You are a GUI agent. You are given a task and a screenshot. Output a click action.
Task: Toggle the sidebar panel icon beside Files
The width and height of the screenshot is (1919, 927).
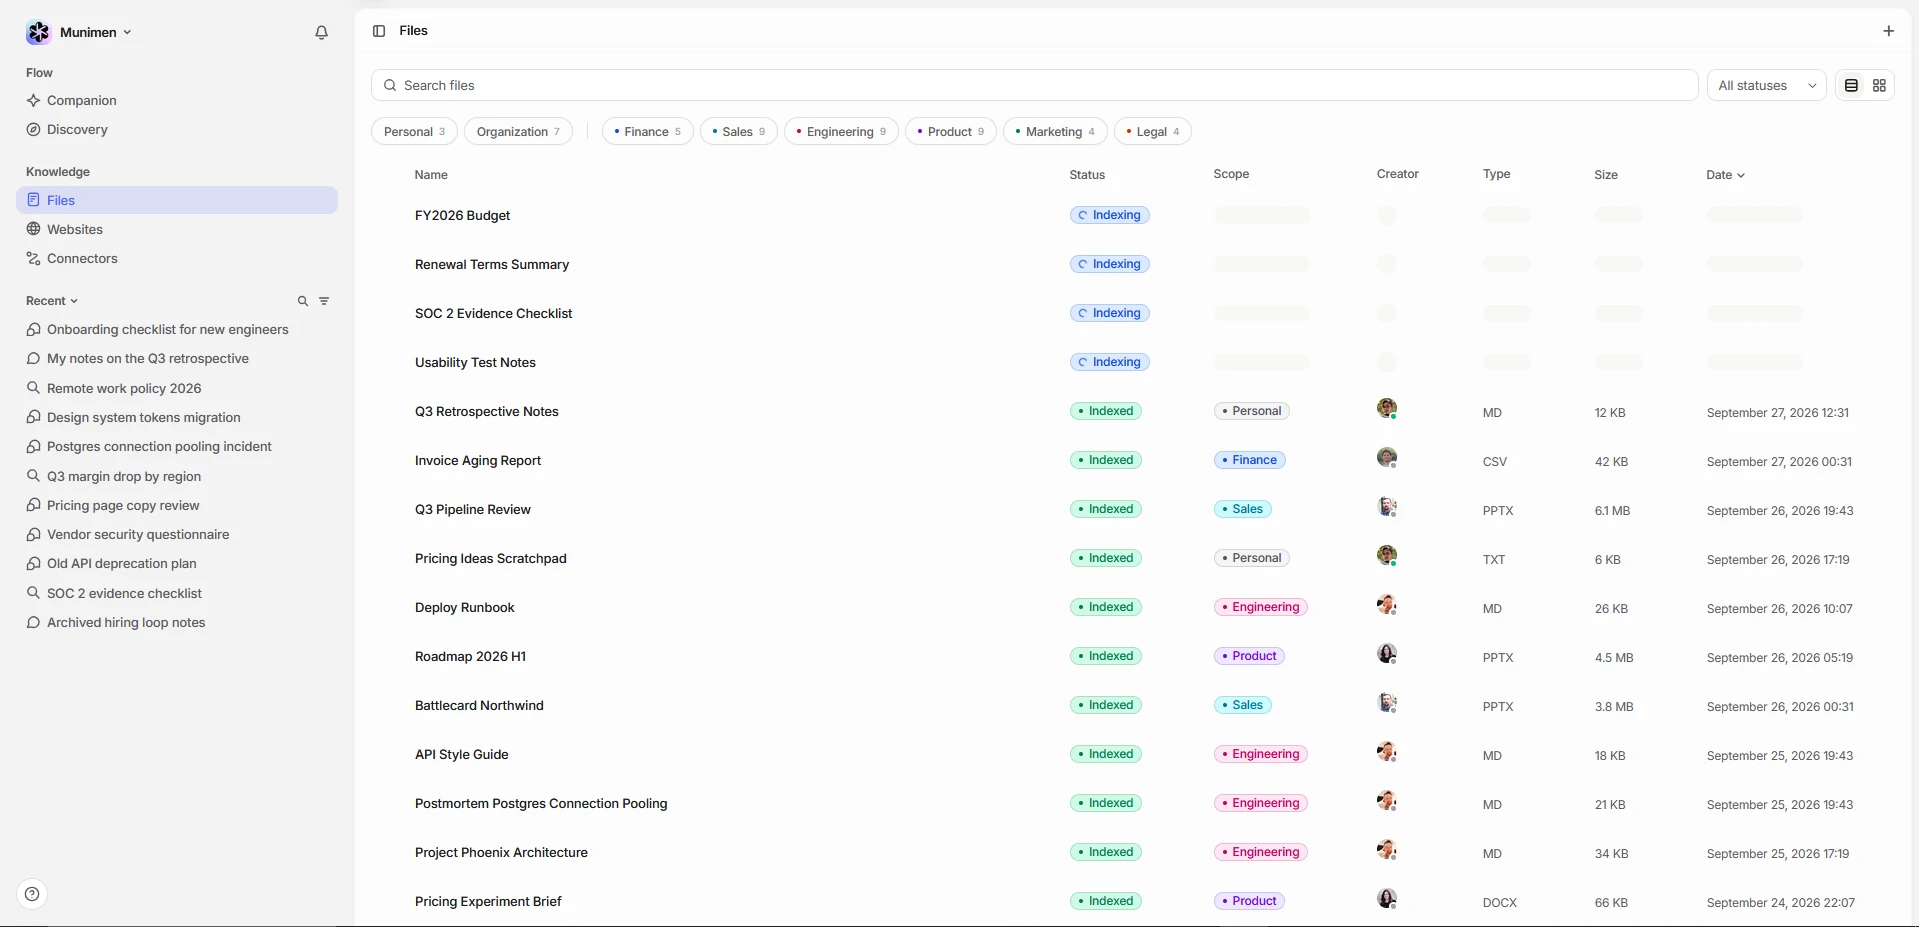click(379, 31)
